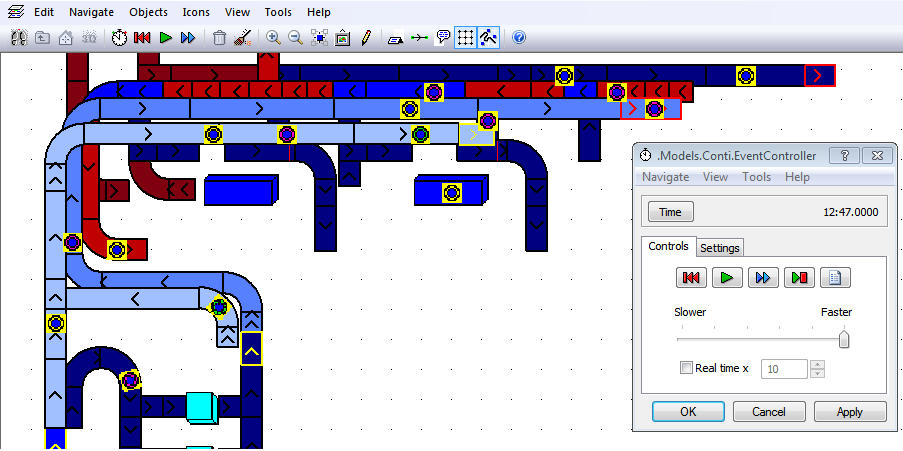The image size is (903, 451).
Task: Click the broom cleanup icon in toolbar
Action: click(242, 38)
